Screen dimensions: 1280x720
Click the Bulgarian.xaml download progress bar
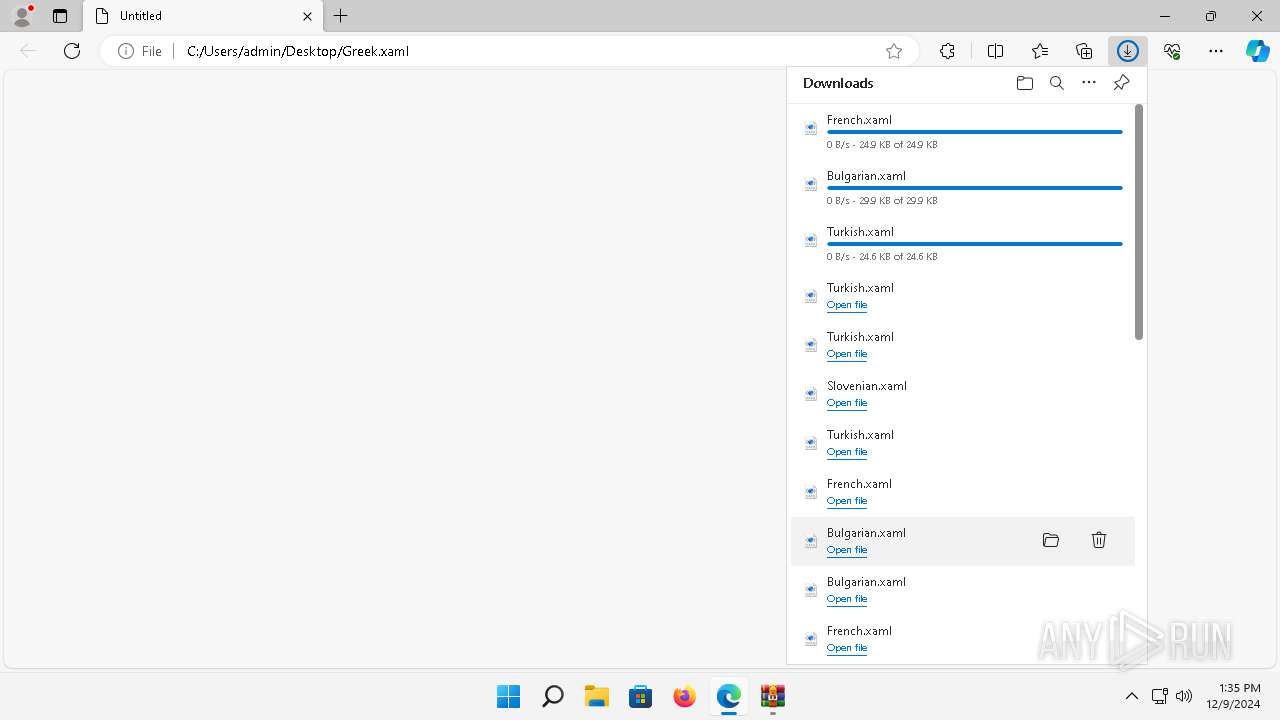tap(974, 188)
